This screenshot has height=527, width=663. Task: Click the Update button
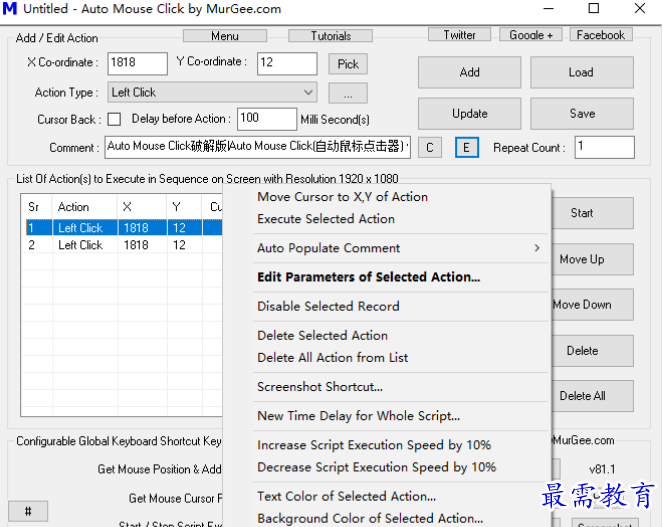tap(469, 114)
